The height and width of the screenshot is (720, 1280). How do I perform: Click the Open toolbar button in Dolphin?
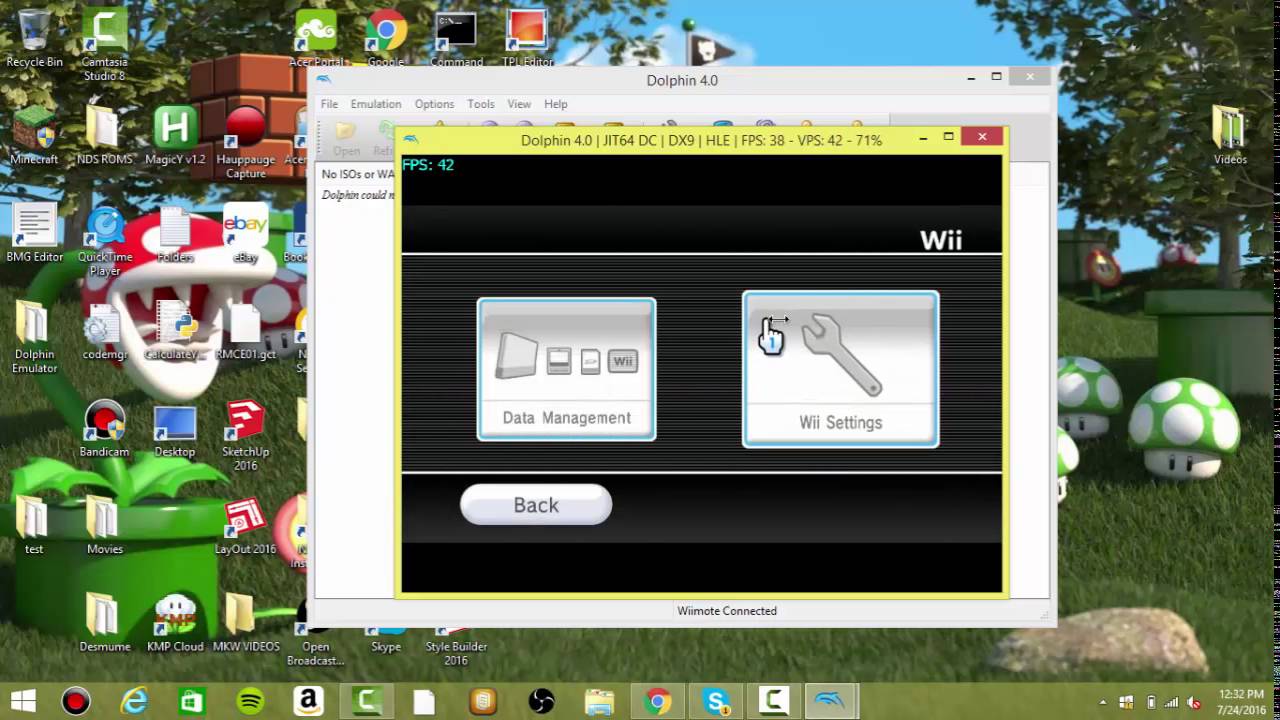346,139
